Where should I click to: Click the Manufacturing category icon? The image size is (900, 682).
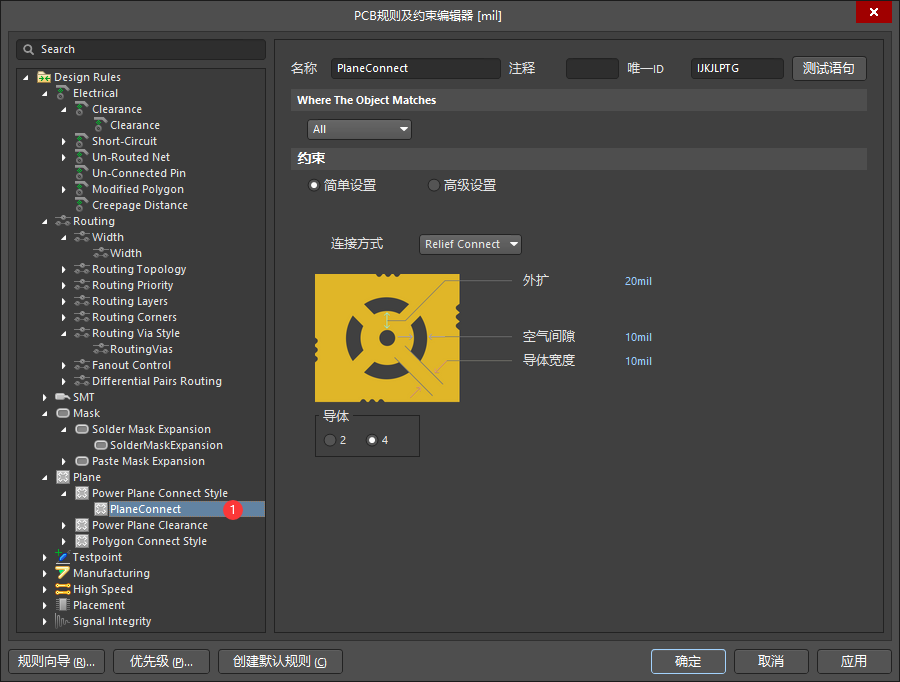coord(63,572)
